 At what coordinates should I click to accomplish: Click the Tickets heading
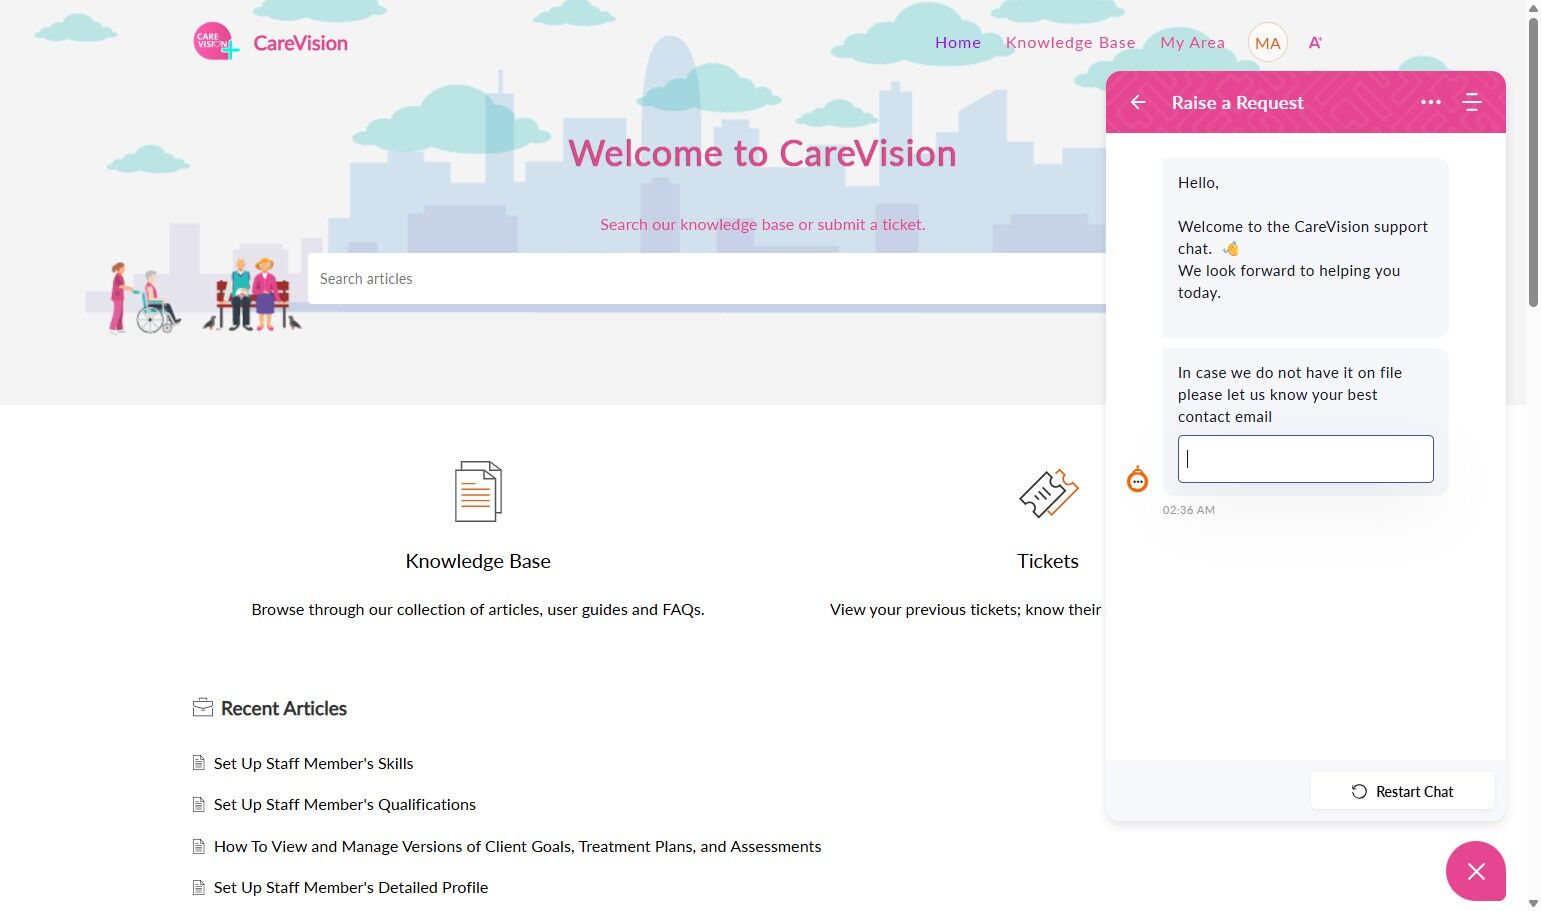pos(1048,561)
